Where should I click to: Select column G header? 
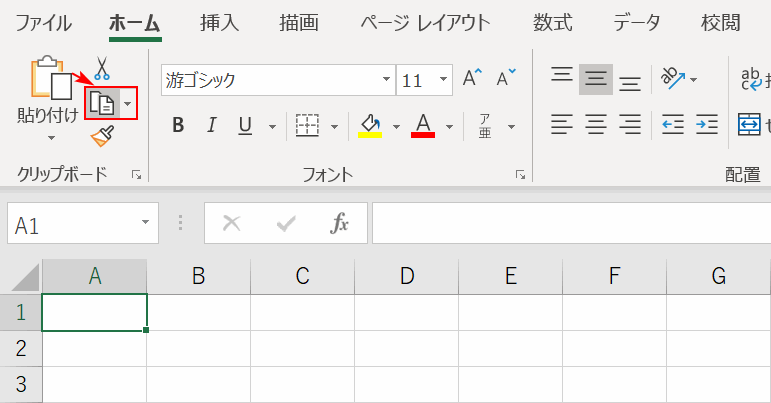[718, 276]
